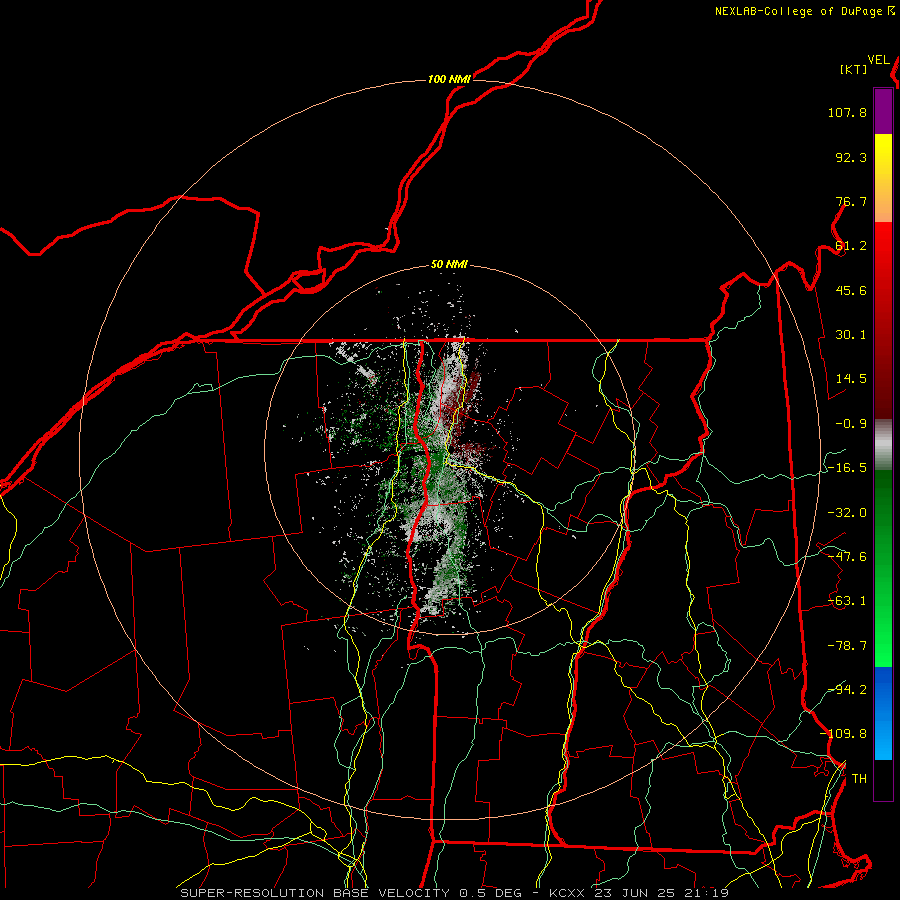Click the -94.2 value on velocity scale
The height and width of the screenshot is (900, 900).
tap(847, 690)
